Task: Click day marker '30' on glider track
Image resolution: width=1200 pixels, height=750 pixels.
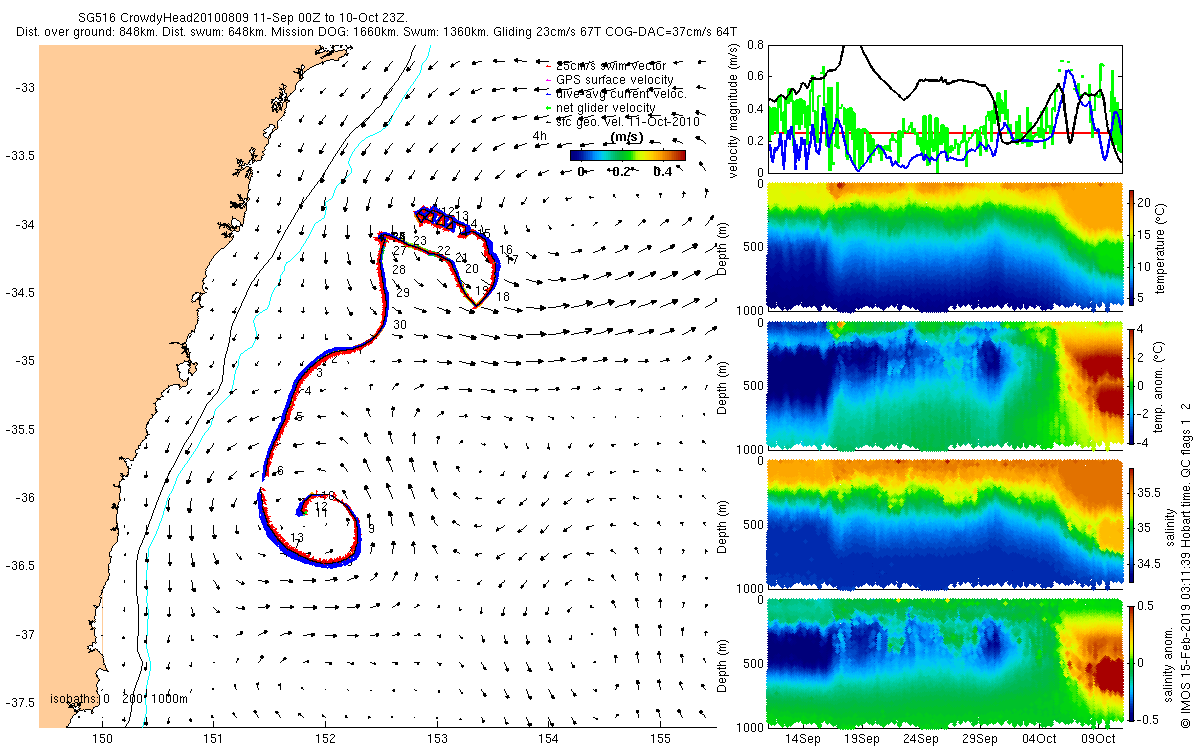Action: (x=399, y=326)
